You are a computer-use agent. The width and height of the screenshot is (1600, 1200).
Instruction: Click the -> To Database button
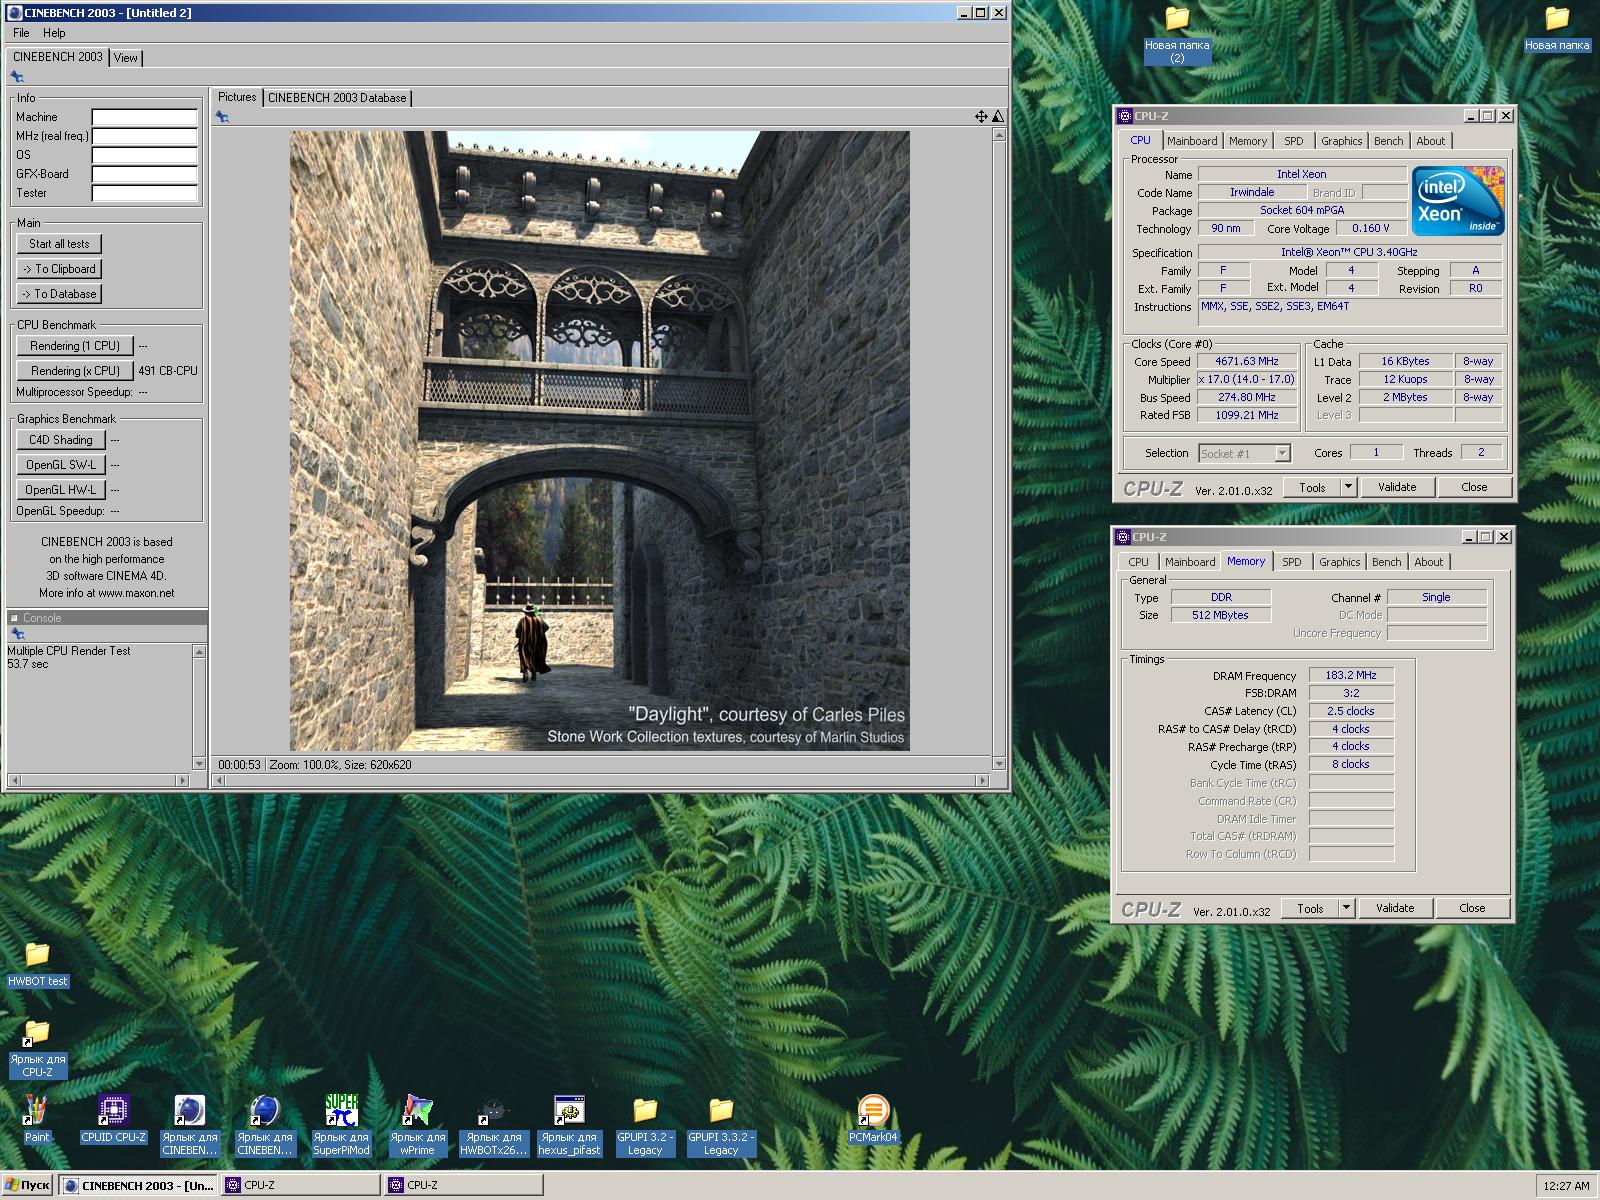[x=59, y=294]
